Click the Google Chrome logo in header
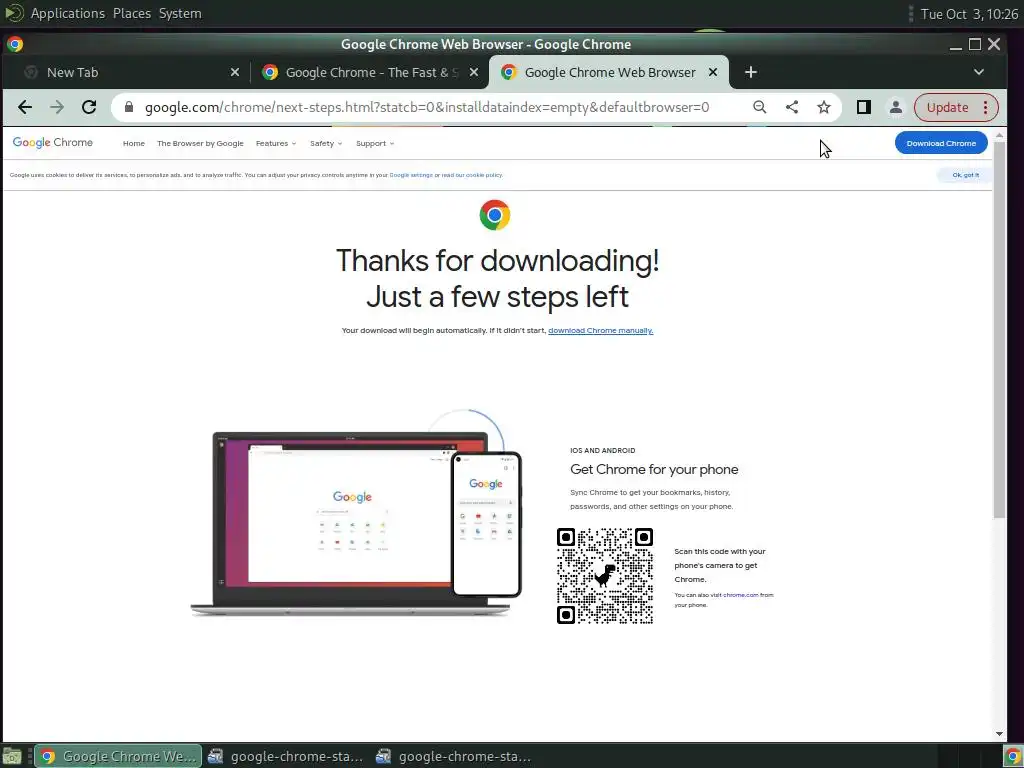1024x768 pixels. pos(53,142)
